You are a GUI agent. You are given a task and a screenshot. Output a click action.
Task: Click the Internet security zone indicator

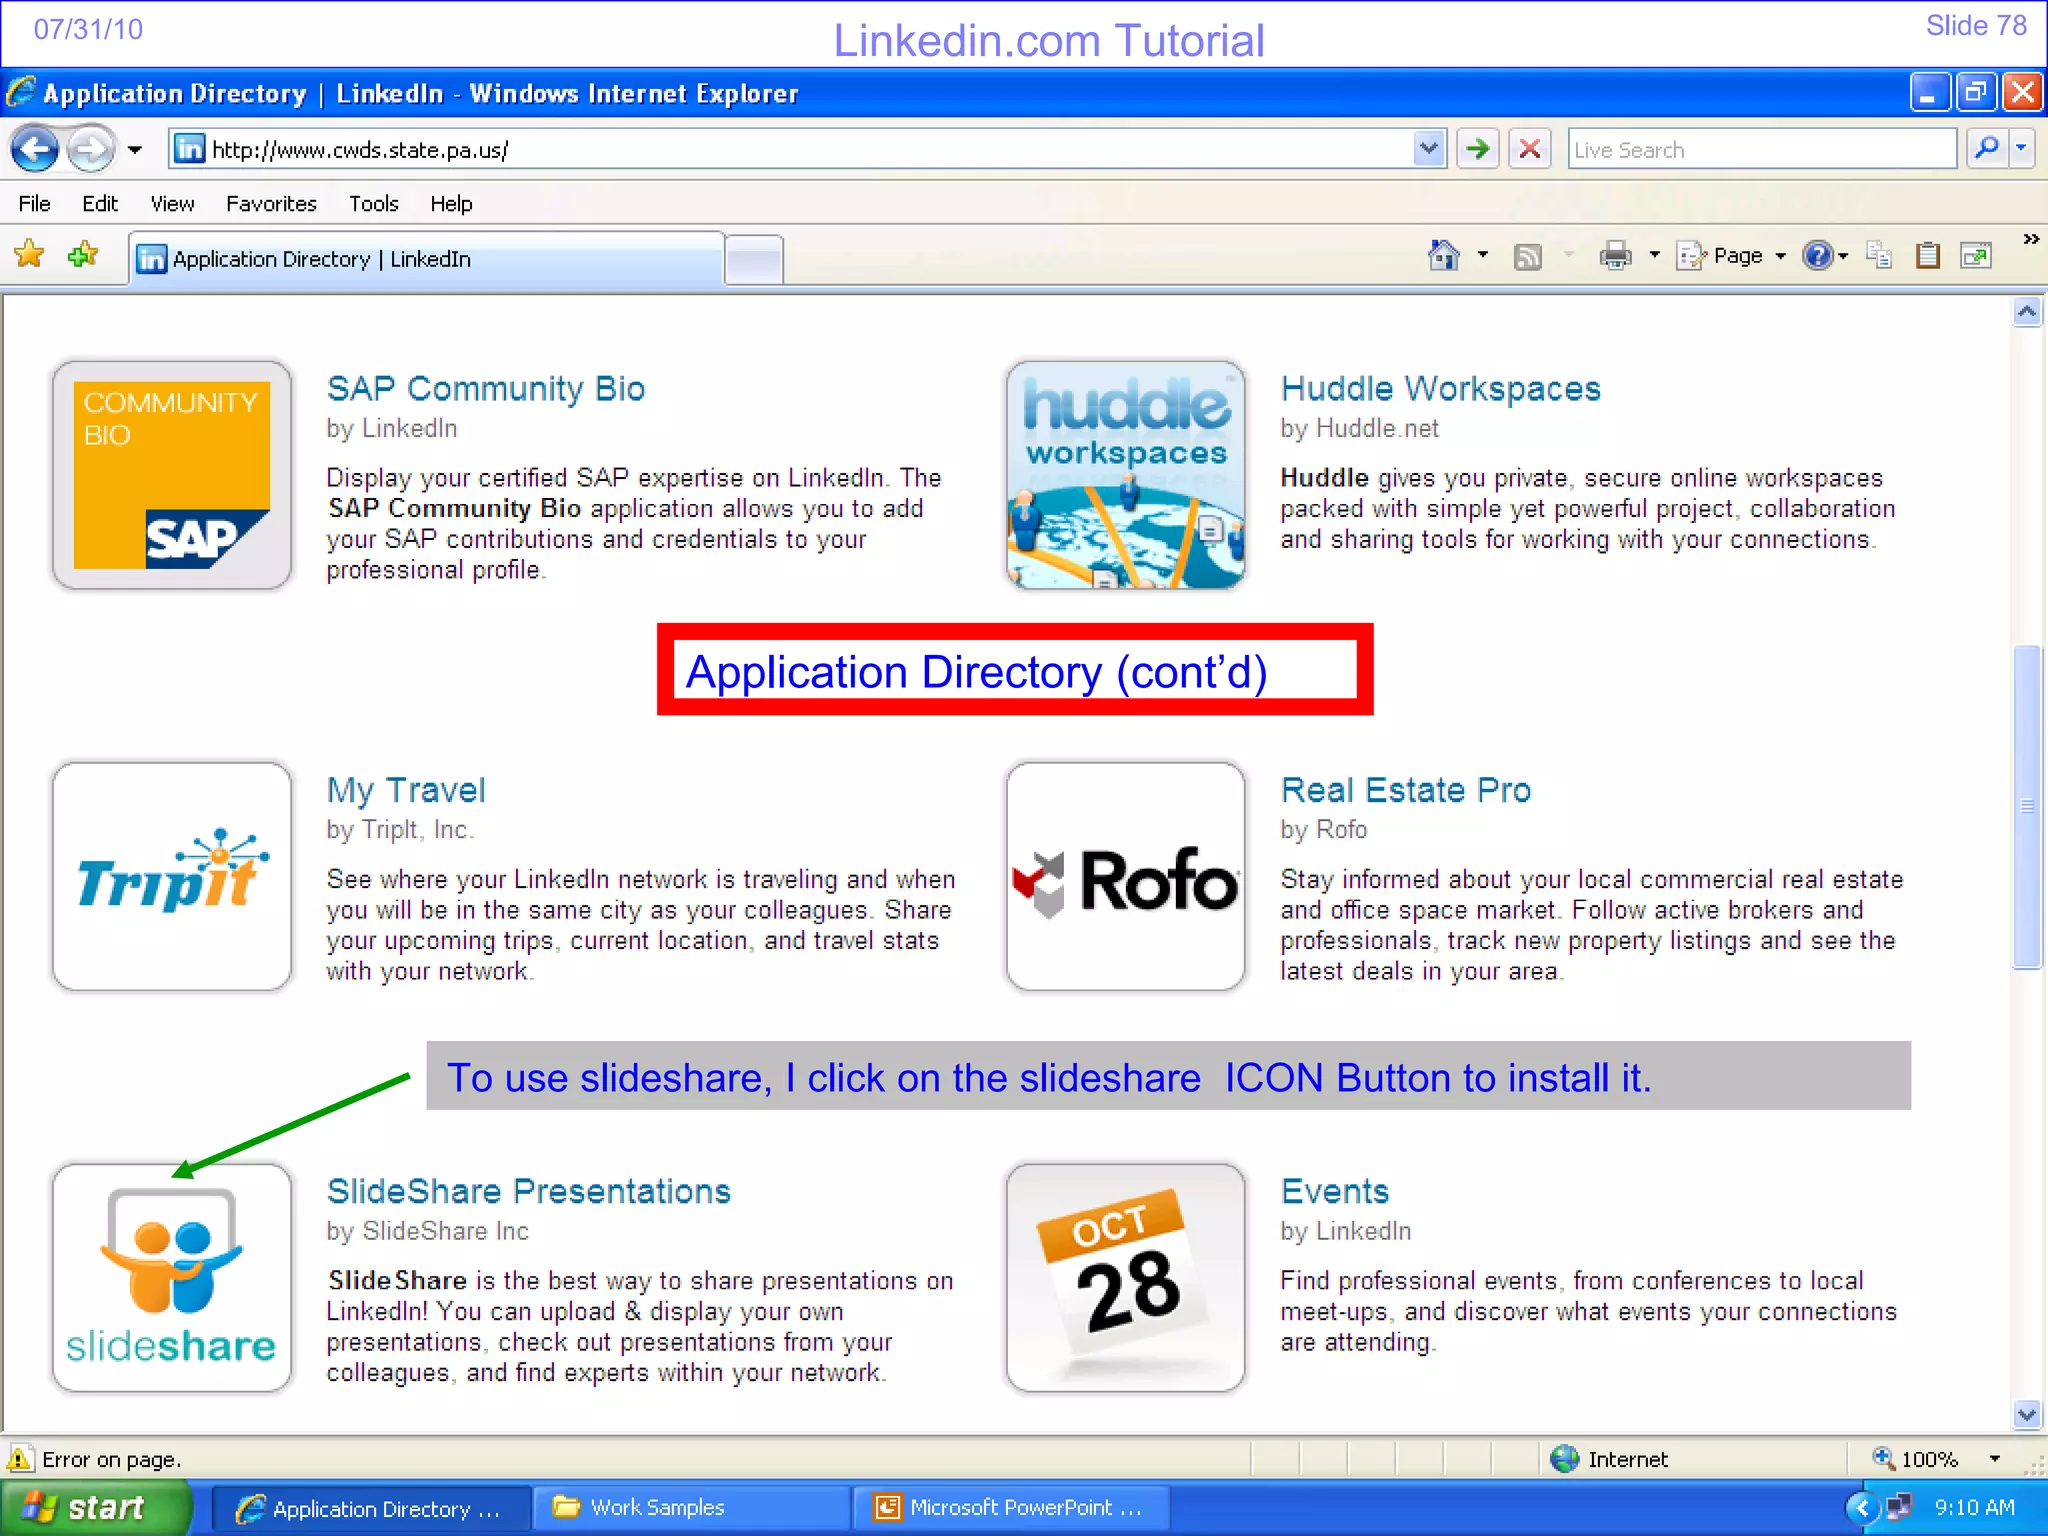click(1610, 1459)
